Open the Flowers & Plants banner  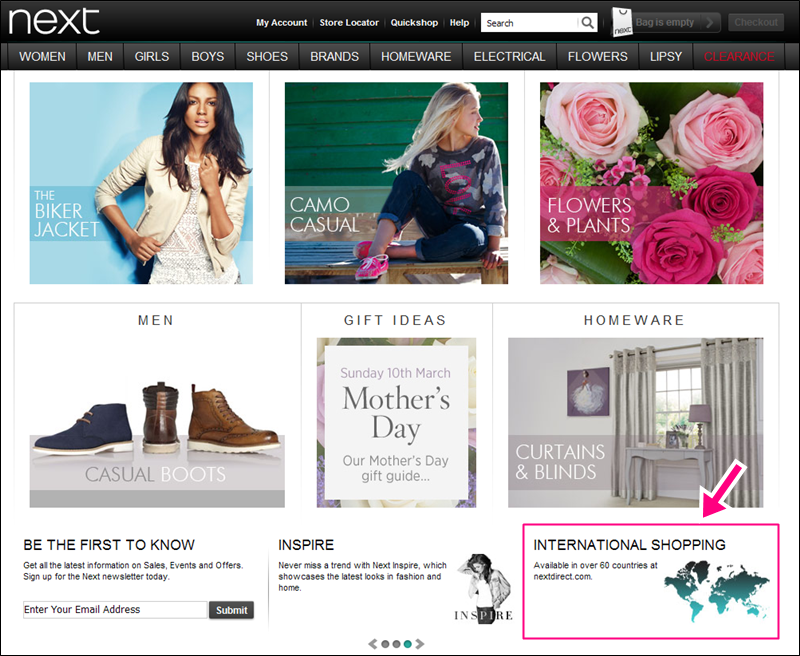pyautogui.click(x=652, y=183)
